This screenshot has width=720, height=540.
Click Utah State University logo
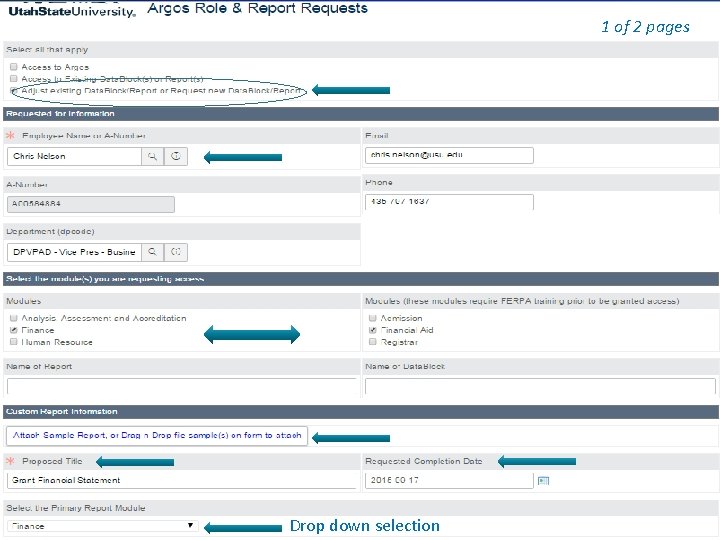pyautogui.click(x=72, y=10)
